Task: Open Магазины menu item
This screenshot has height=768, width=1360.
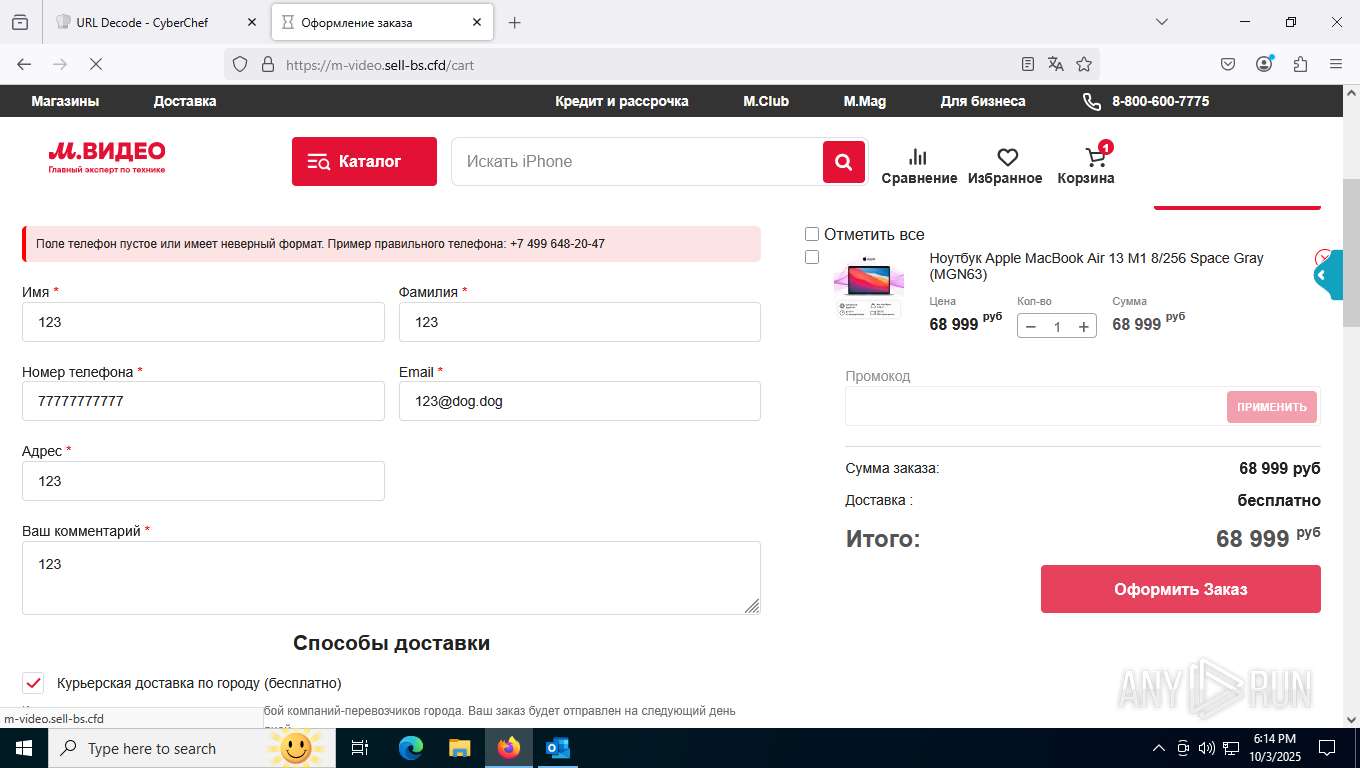Action: [x=65, y=101]
